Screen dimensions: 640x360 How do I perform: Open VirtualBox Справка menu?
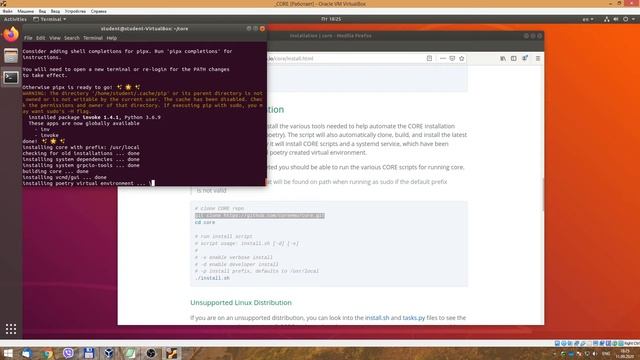point(98,11)
